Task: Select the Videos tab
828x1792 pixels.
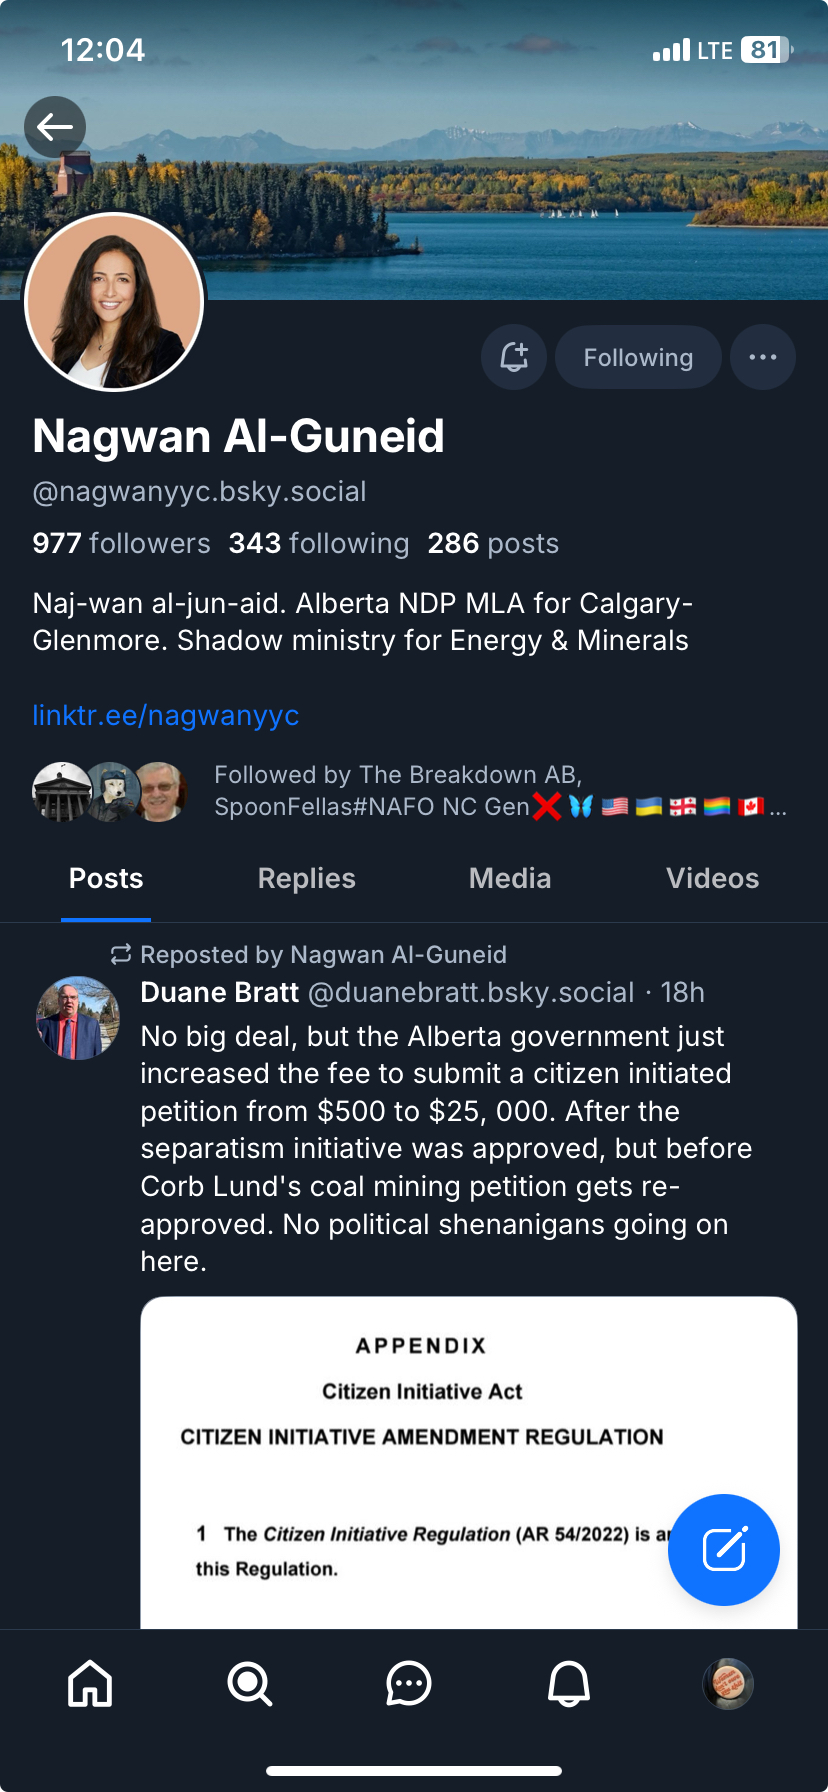Action: pyautogui.click(x=712, y=878)
